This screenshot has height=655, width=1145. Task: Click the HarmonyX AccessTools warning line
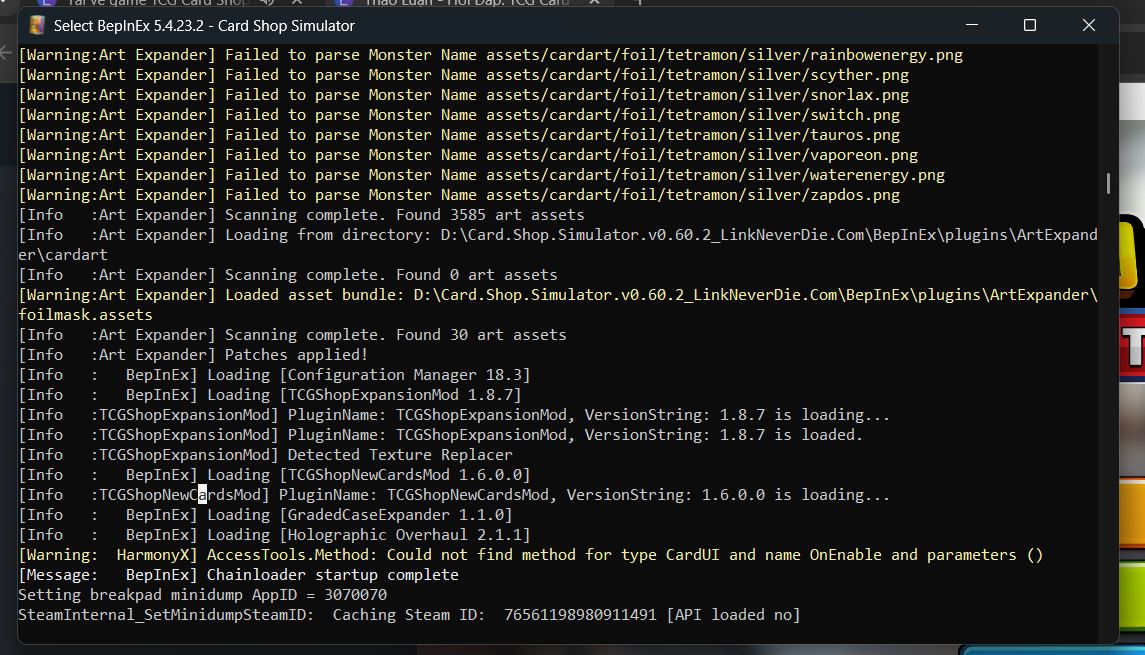(530, 555)
